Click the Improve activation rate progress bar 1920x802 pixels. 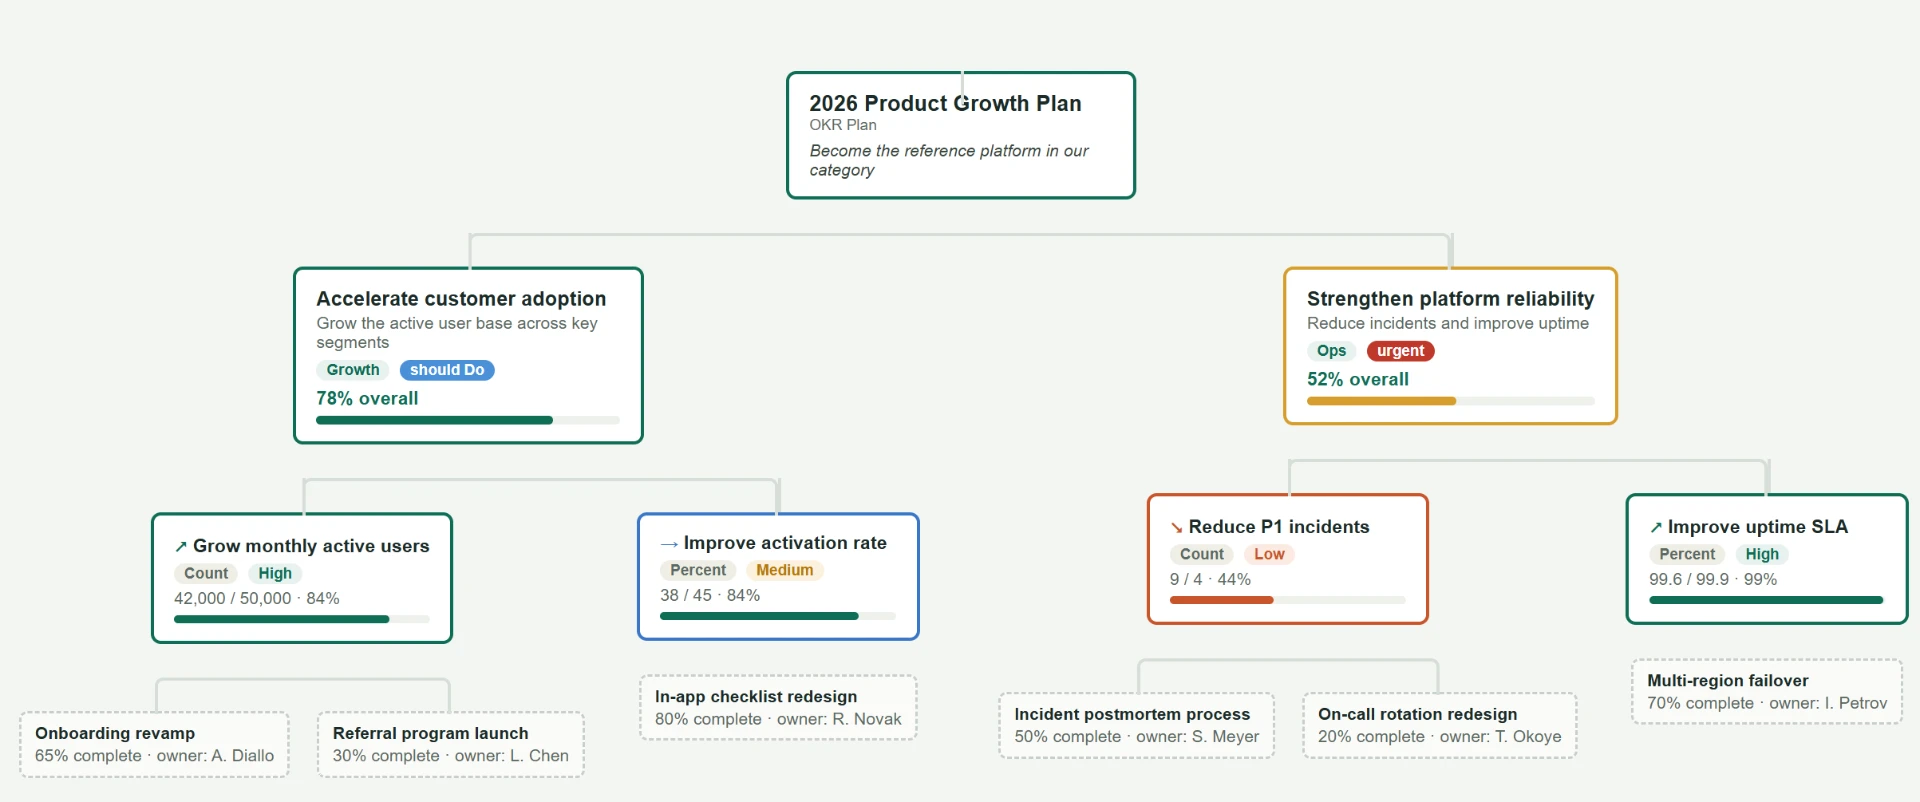point(778,617)
